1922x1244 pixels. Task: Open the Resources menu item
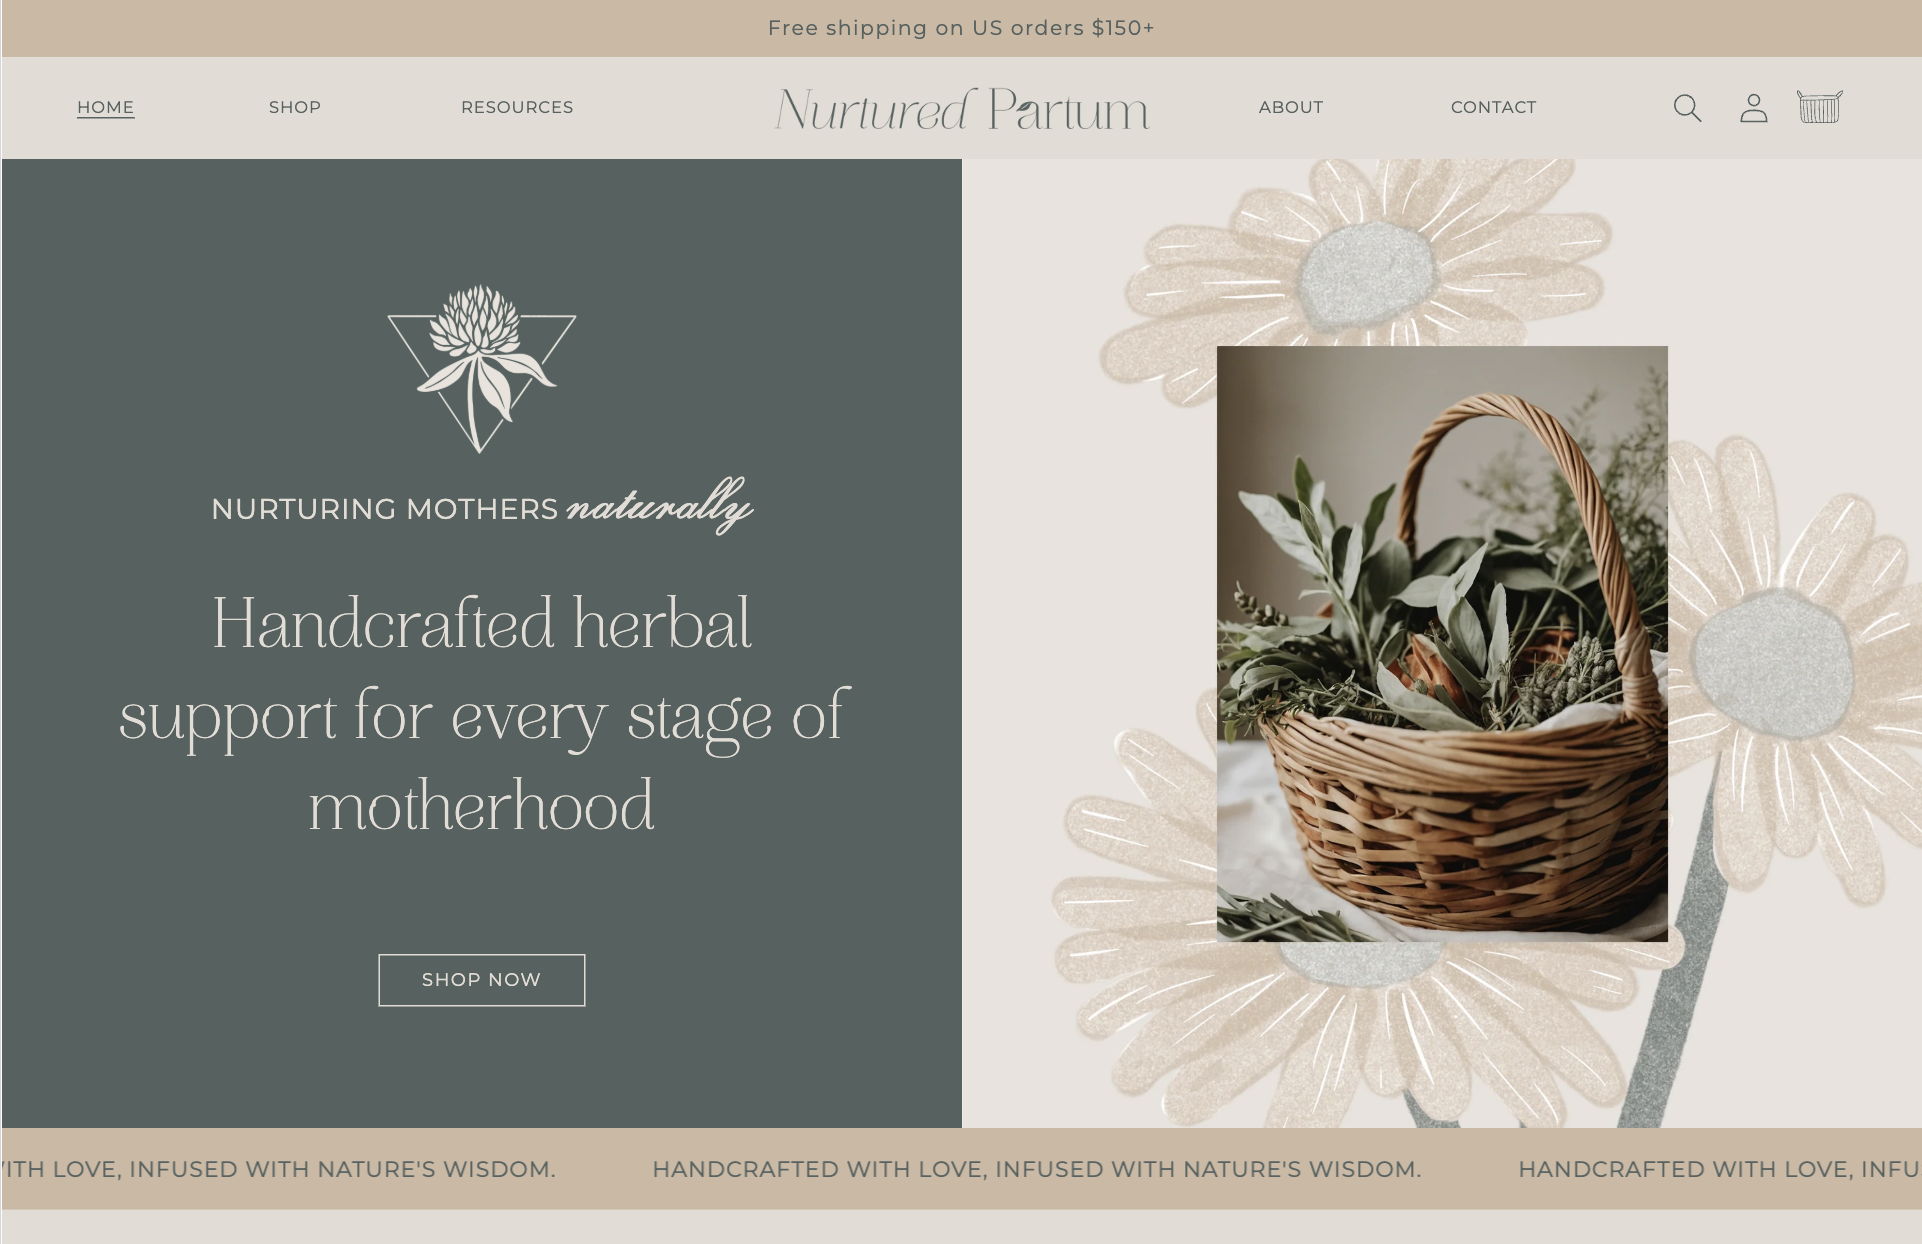pos(517,107)
